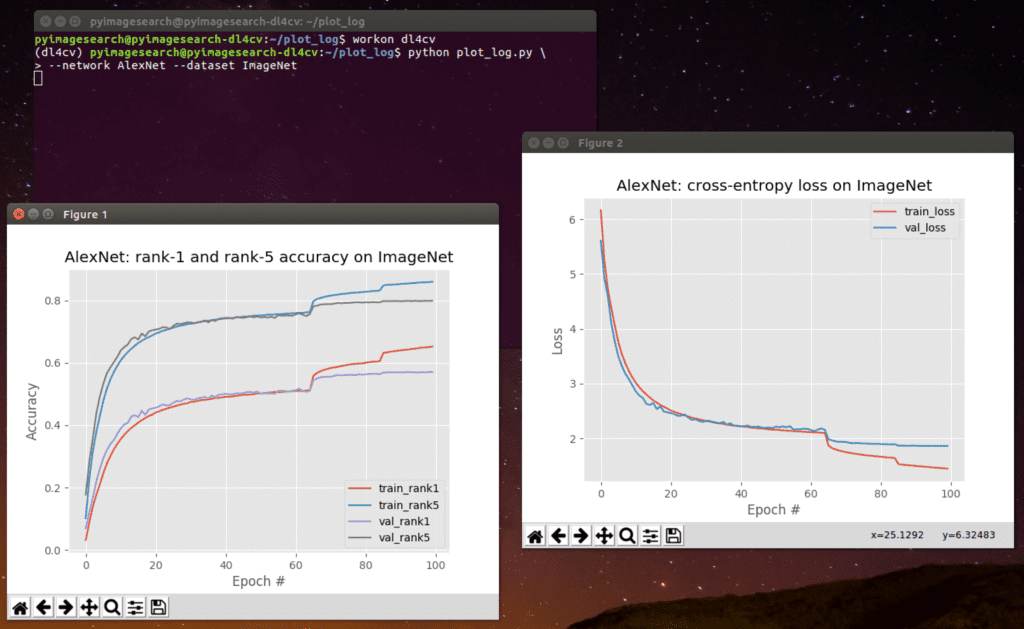The height and width of the screenshot is (629, 1024).
Task: Activate the zoom magnifier in Figure 1
Action: point(111,607)
